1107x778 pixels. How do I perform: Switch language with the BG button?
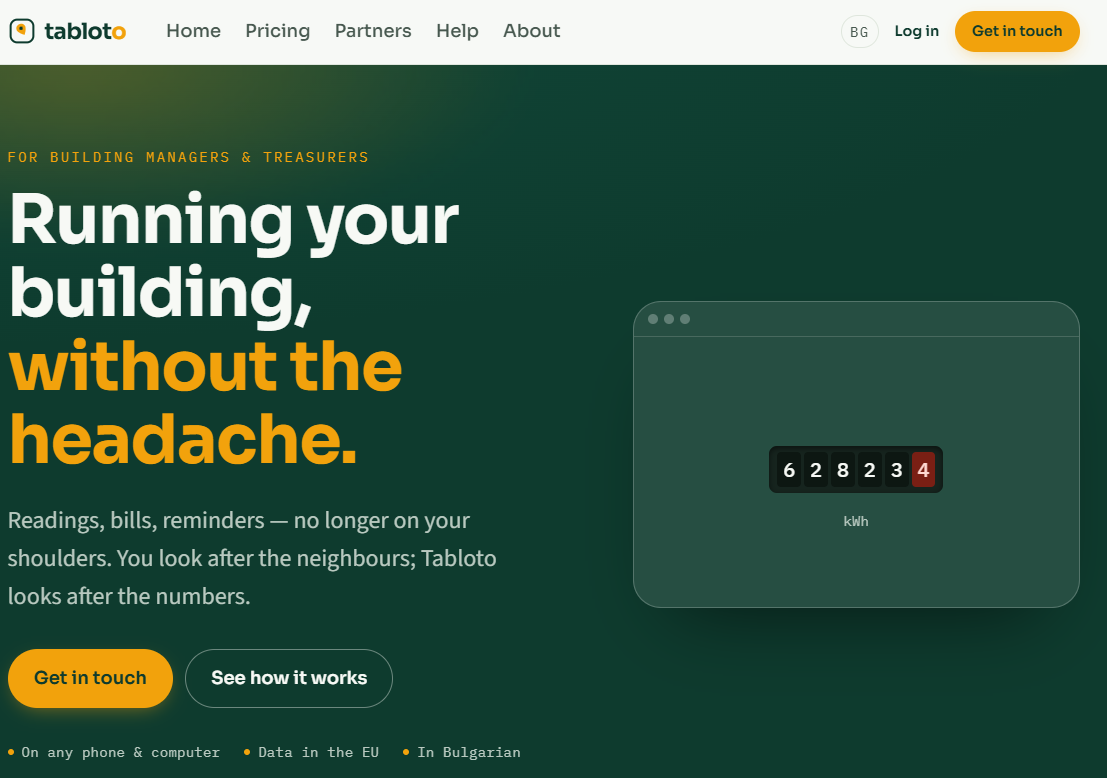click(x=859, y=32)
